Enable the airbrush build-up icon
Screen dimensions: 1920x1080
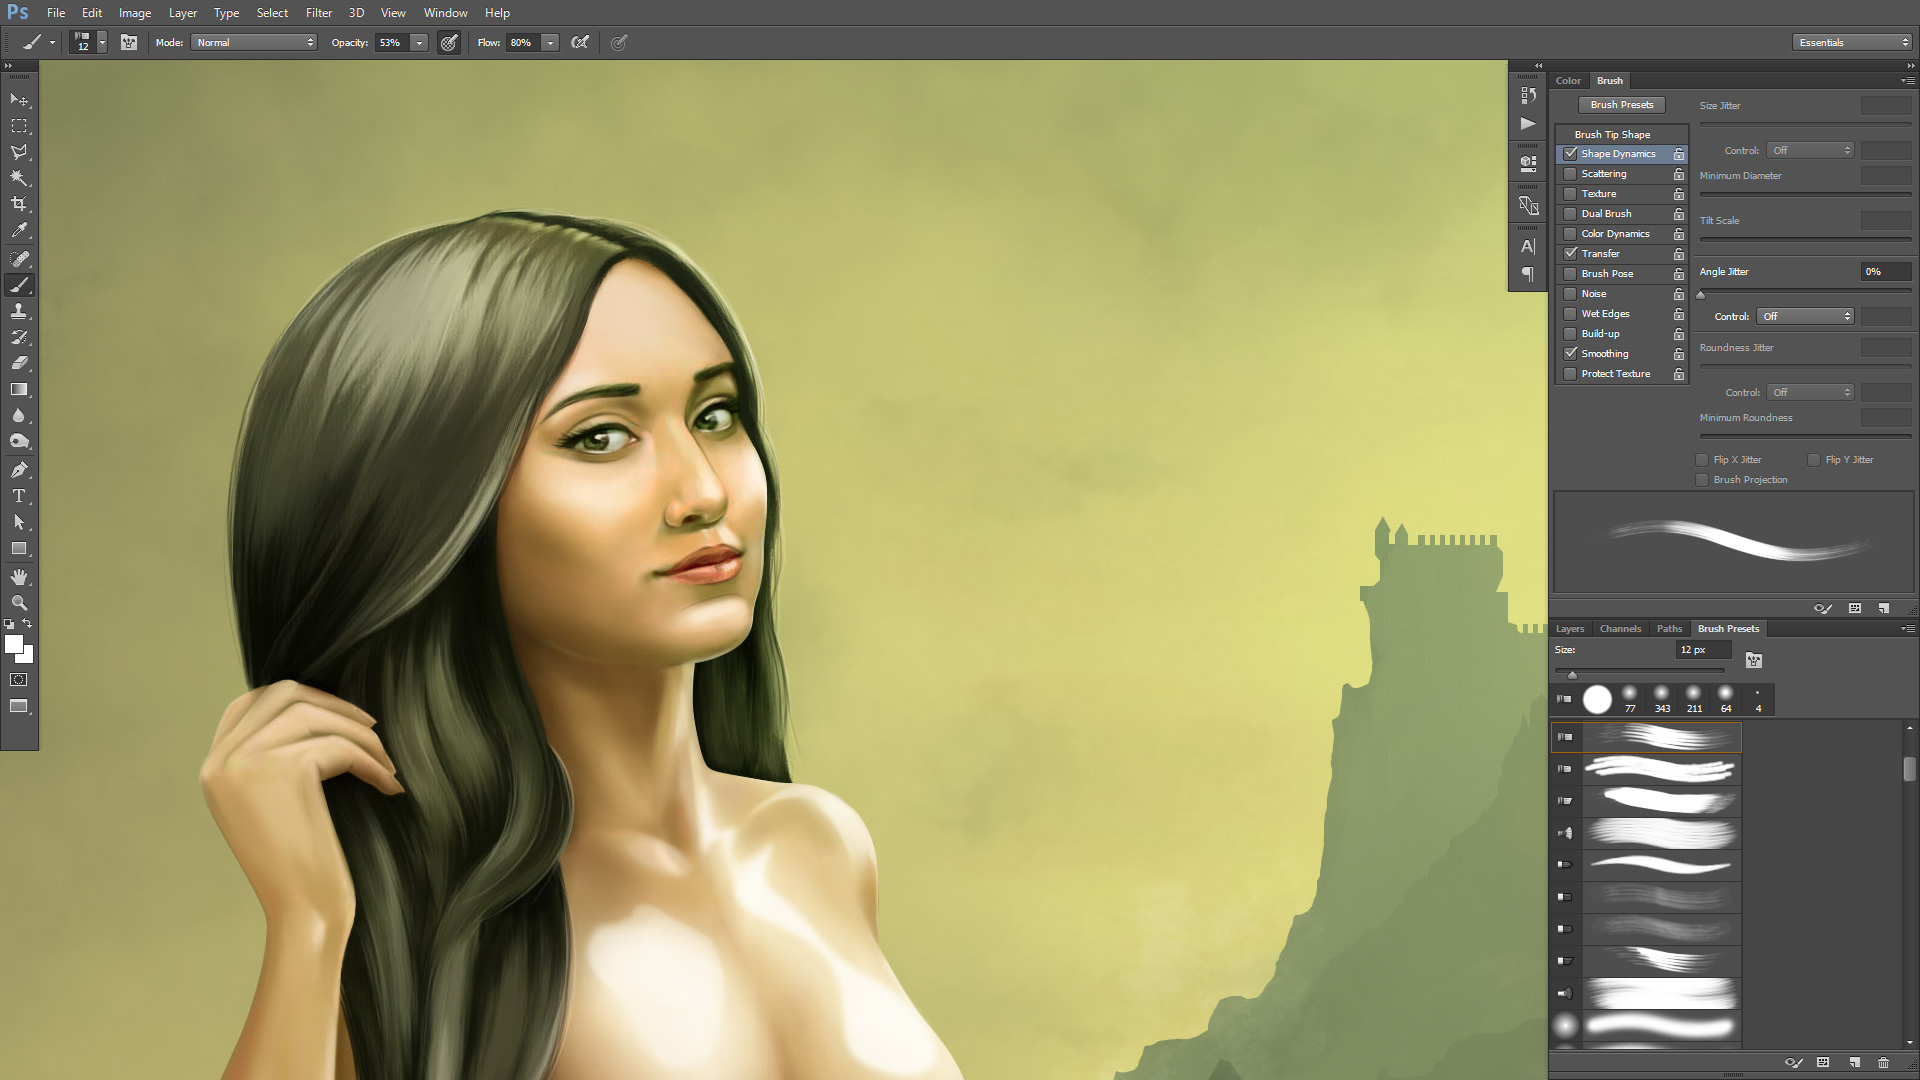(580, 42)
